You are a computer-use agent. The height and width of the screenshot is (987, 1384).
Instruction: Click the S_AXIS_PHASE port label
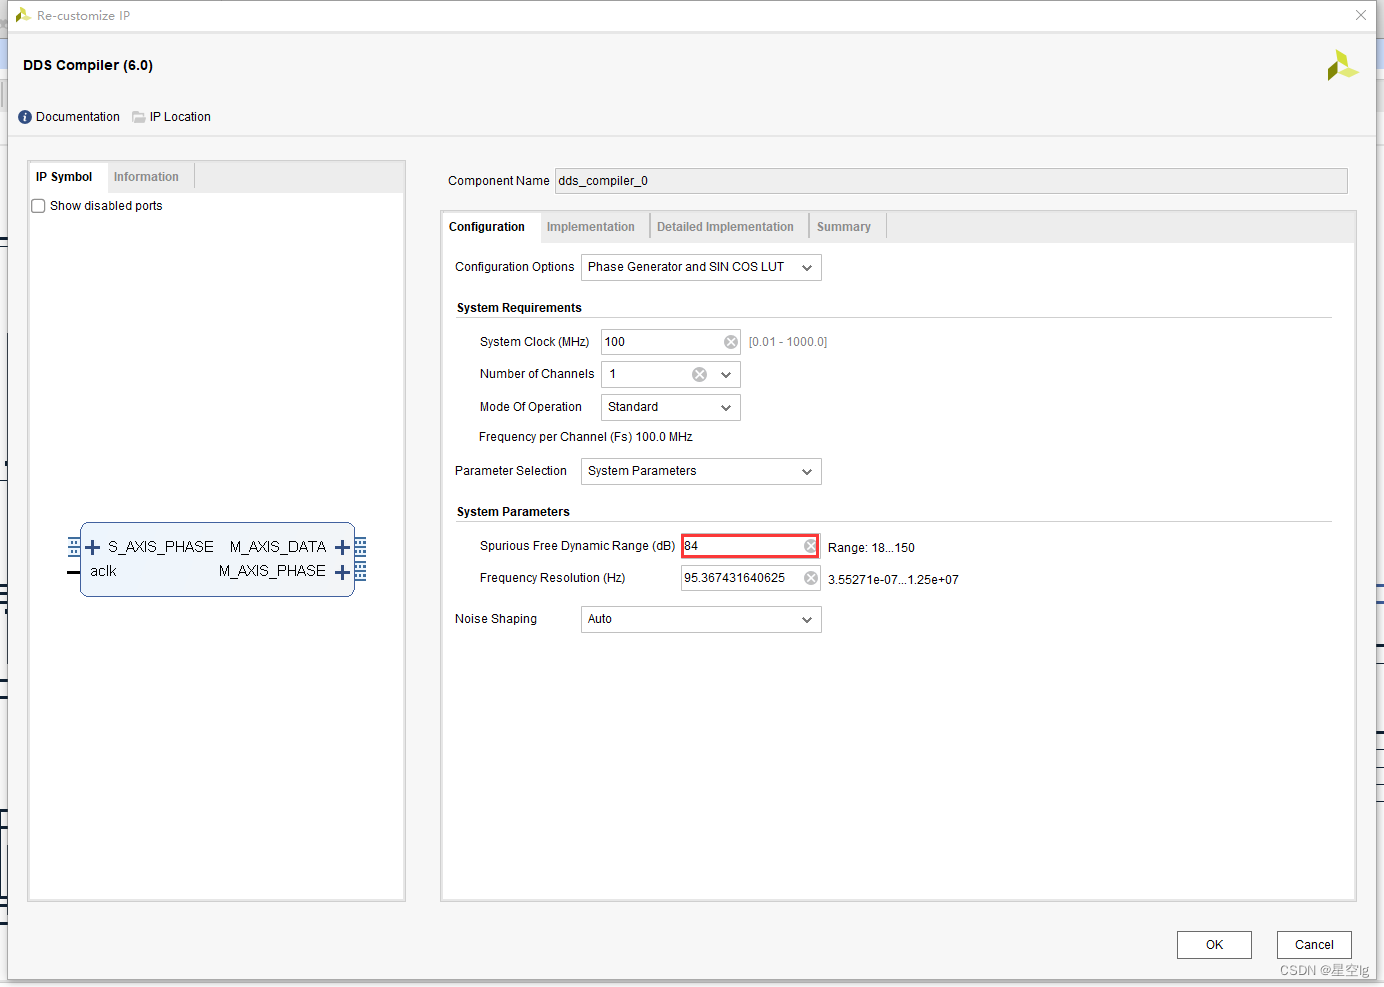[161, 547]
